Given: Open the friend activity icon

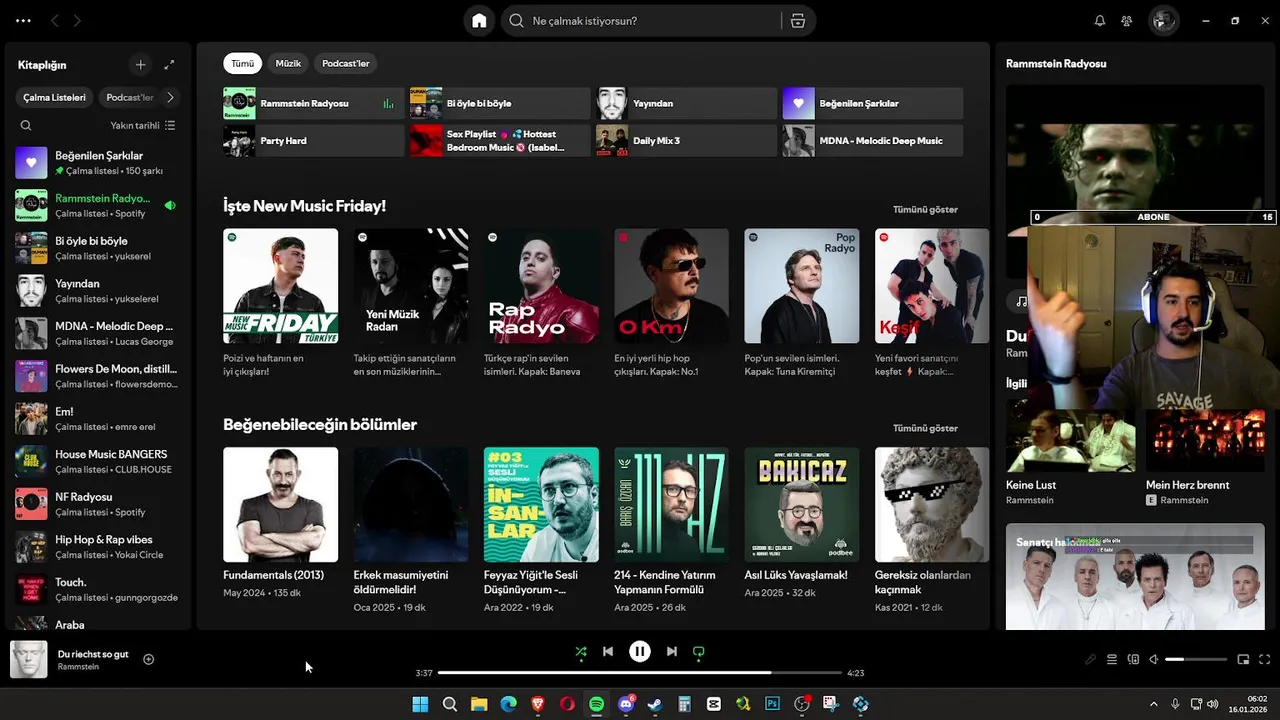Looking at the screenshot, I should (x=1127, y=21).
